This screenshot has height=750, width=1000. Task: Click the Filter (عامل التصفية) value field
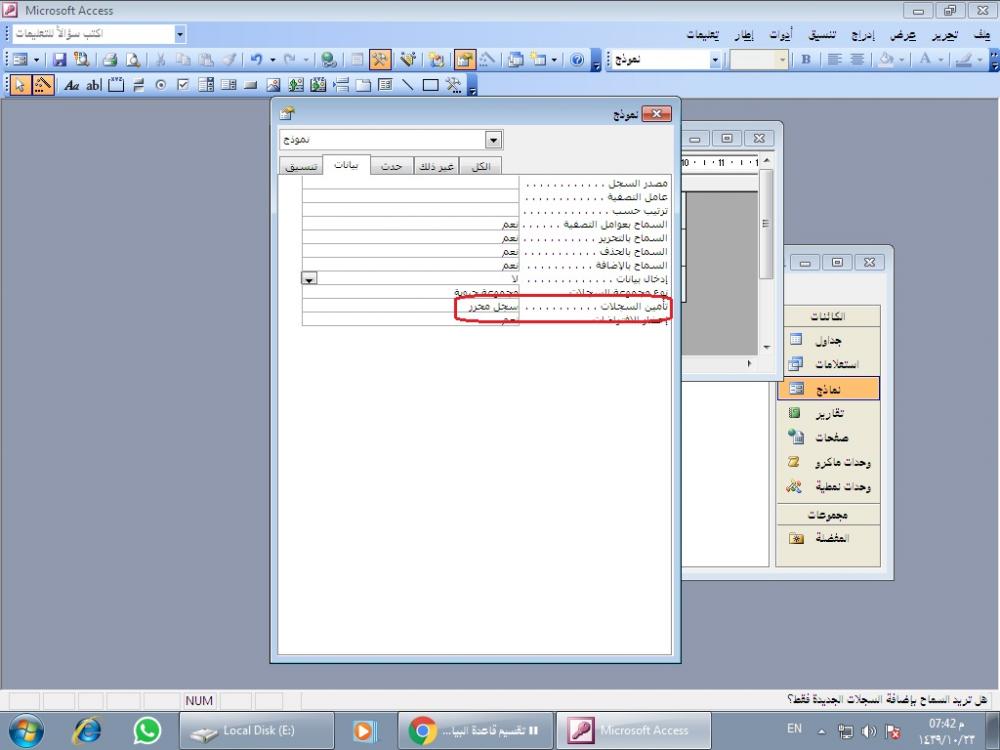pyautogui.click(x=411, y=196)
